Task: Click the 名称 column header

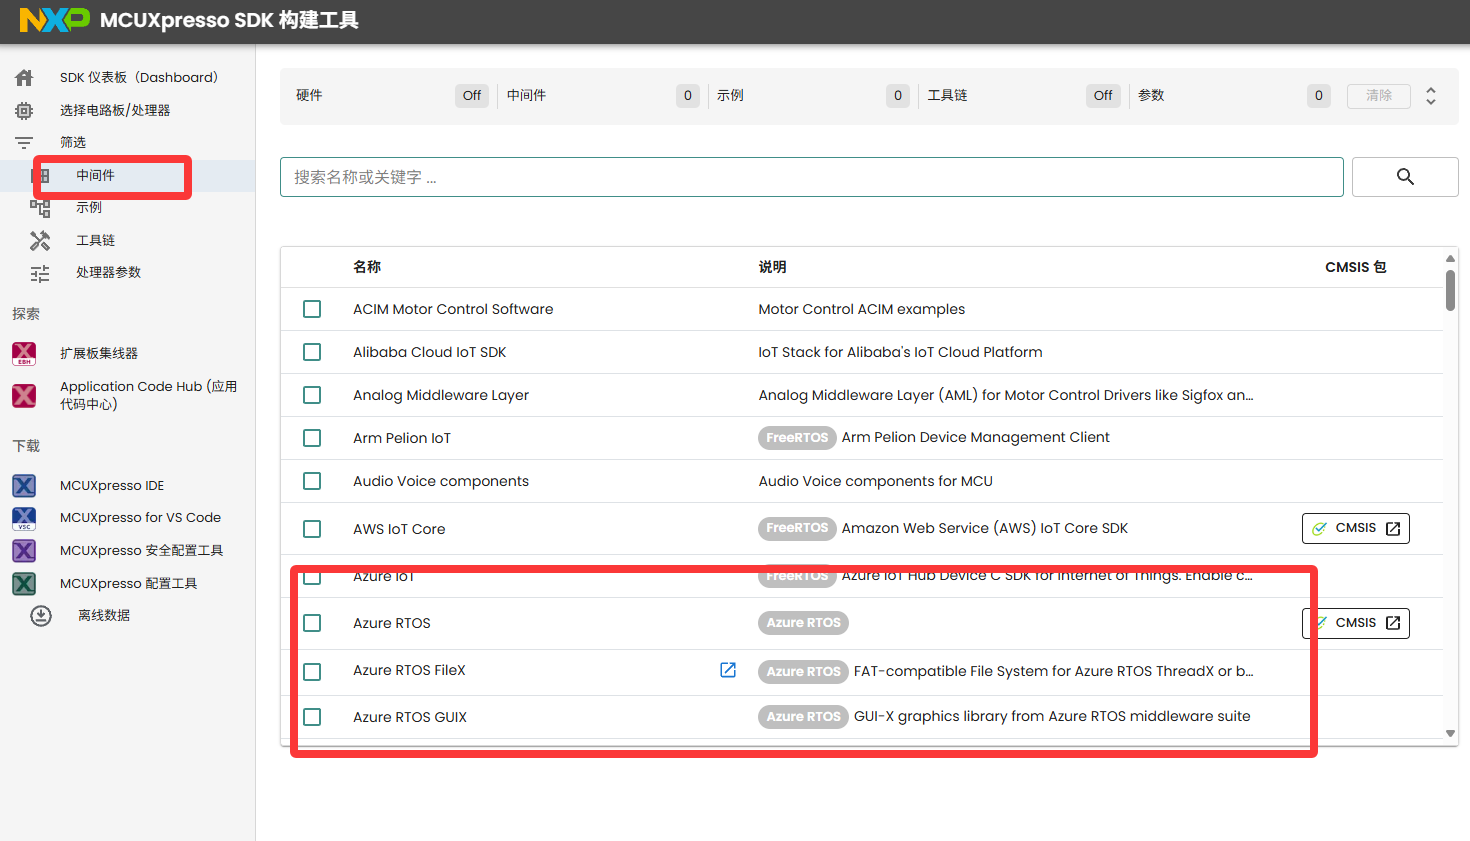Action: coord(367,267)
